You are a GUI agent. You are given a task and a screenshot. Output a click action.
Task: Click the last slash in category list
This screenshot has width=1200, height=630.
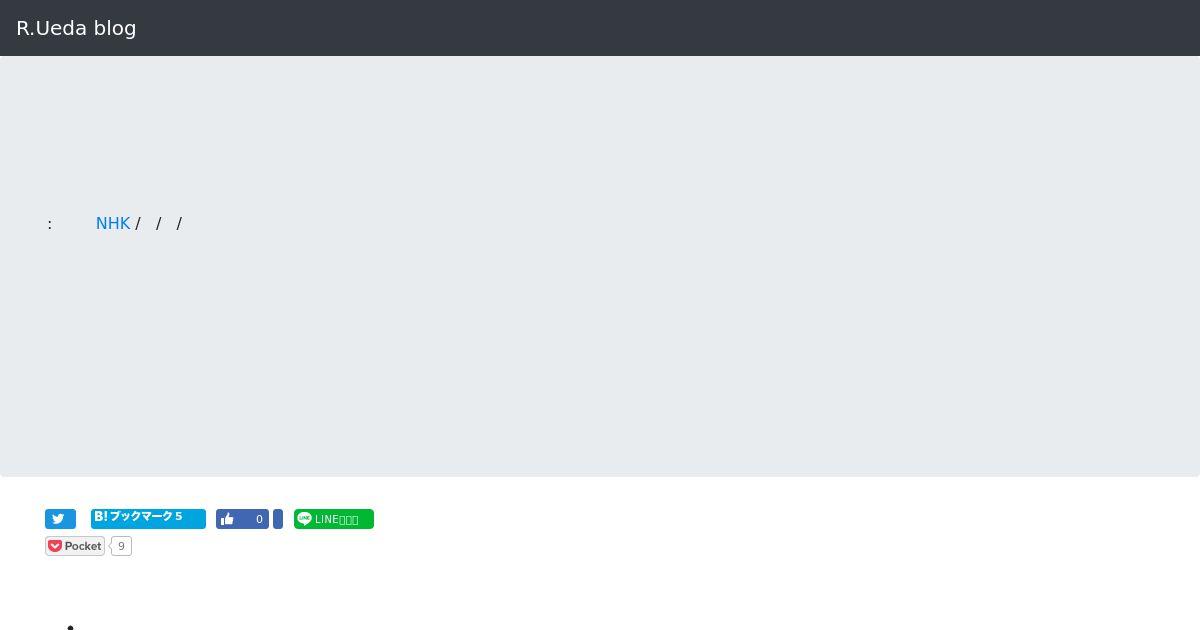click(x=179, y=223)
